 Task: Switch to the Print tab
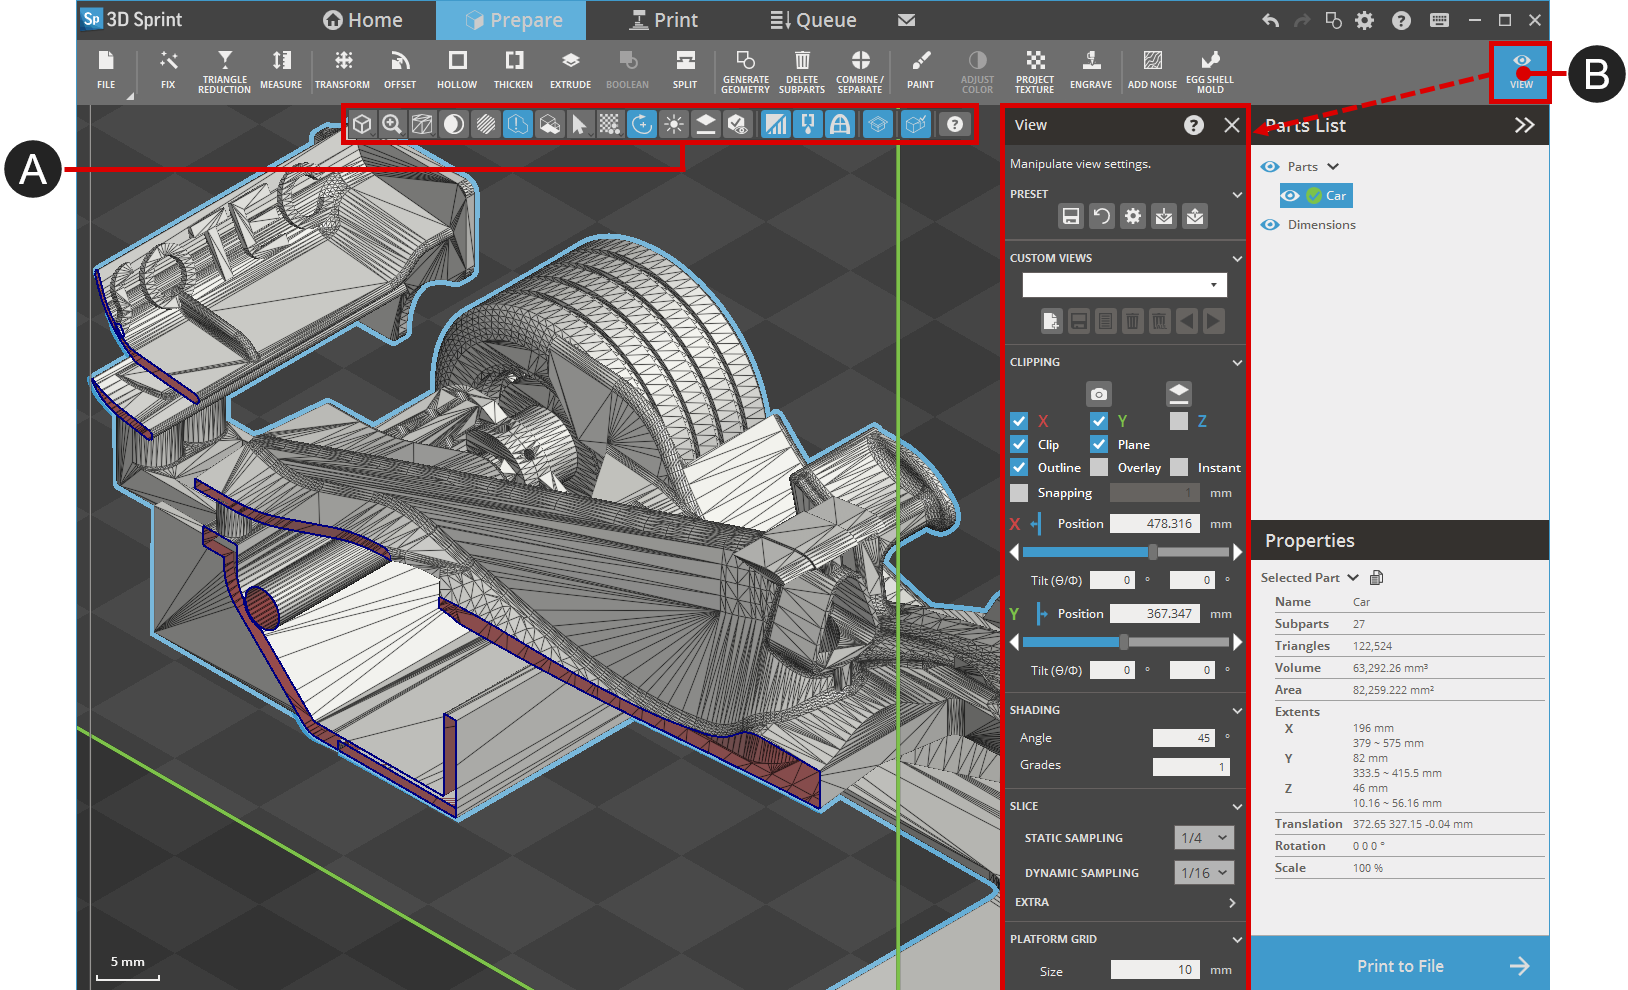[x=663, y=20]
